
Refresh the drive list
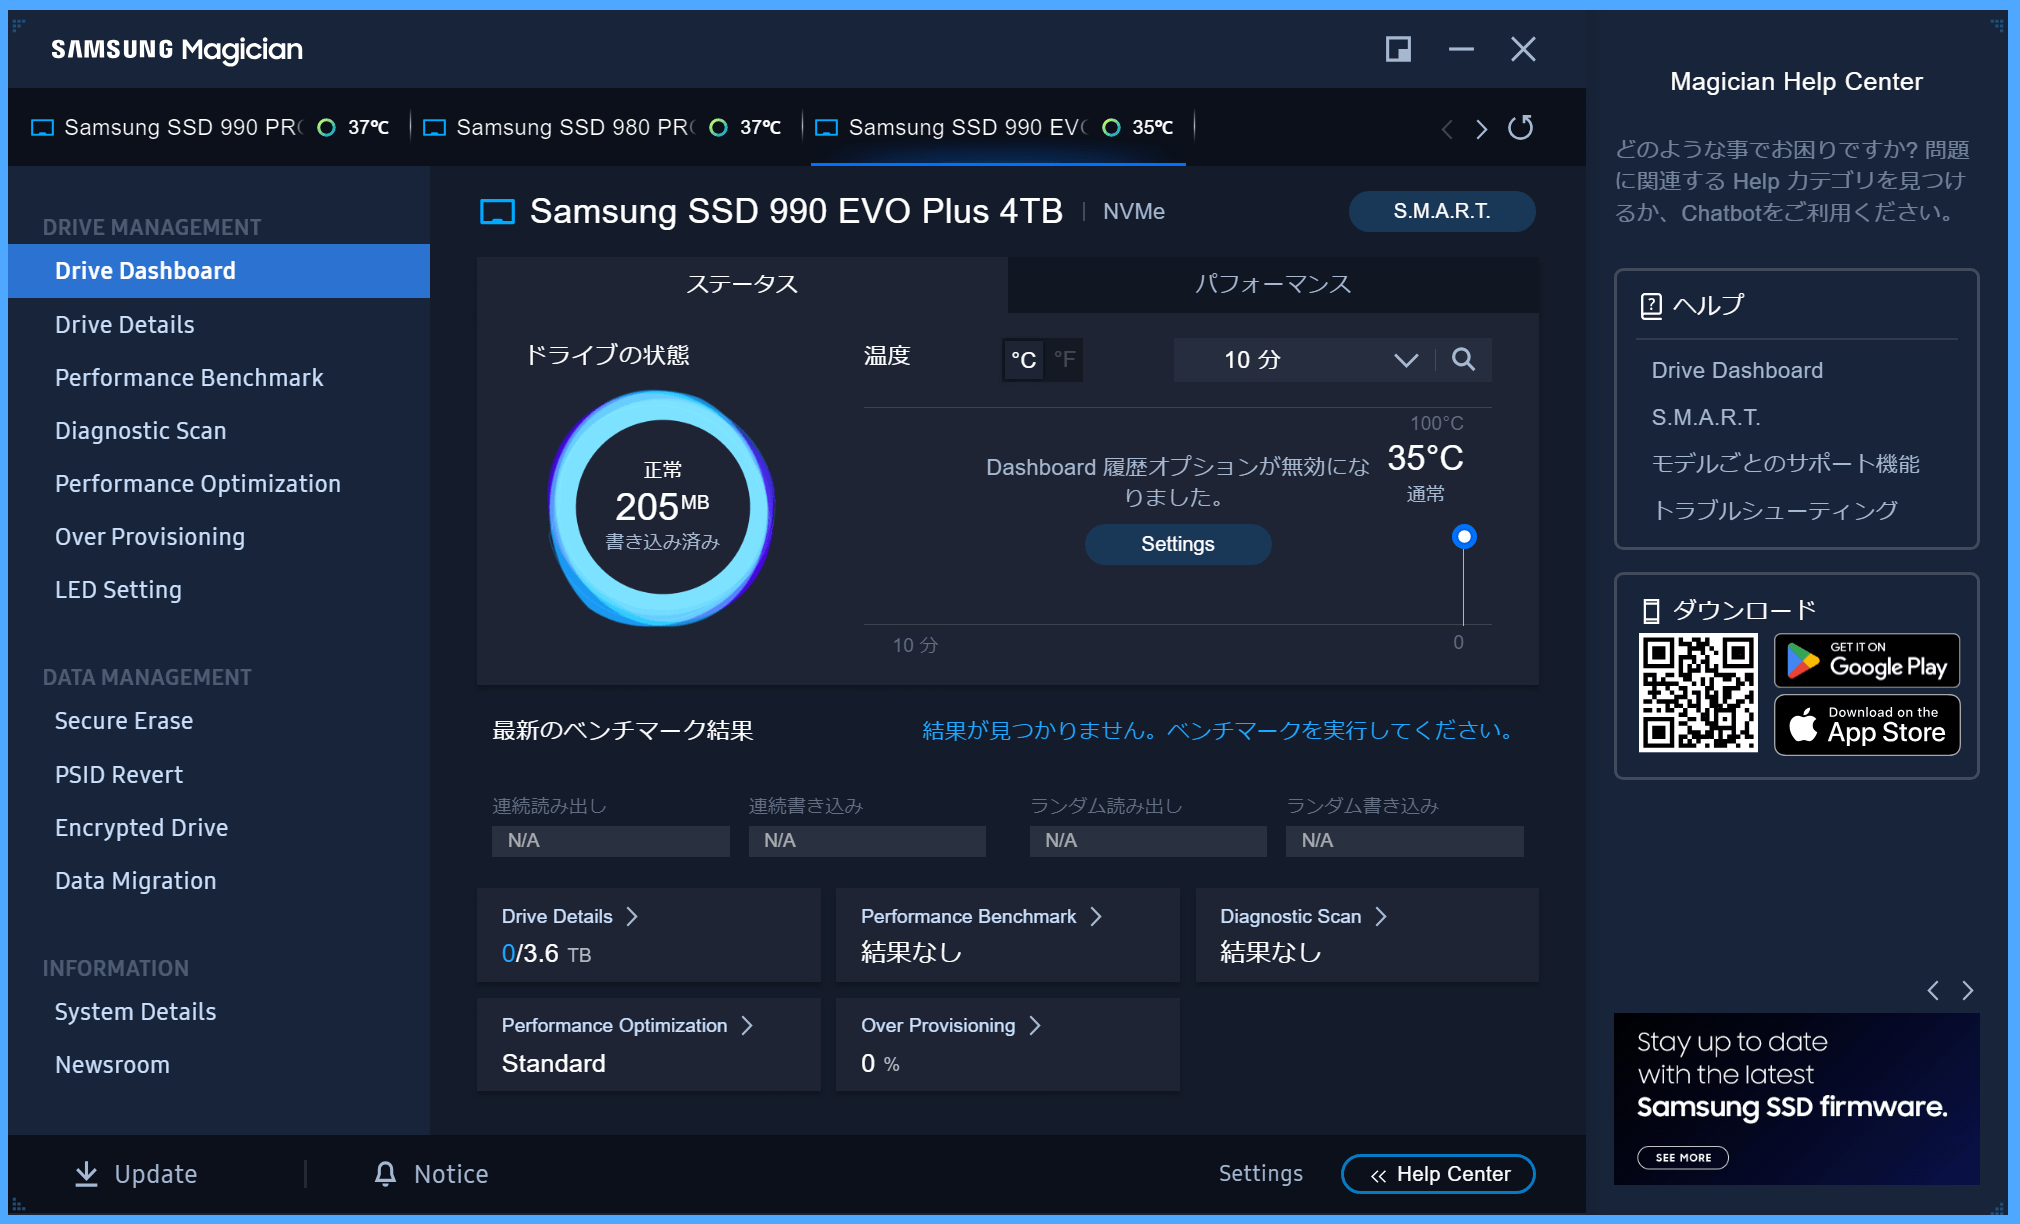pyautogui.click(x=1521, y=128)
